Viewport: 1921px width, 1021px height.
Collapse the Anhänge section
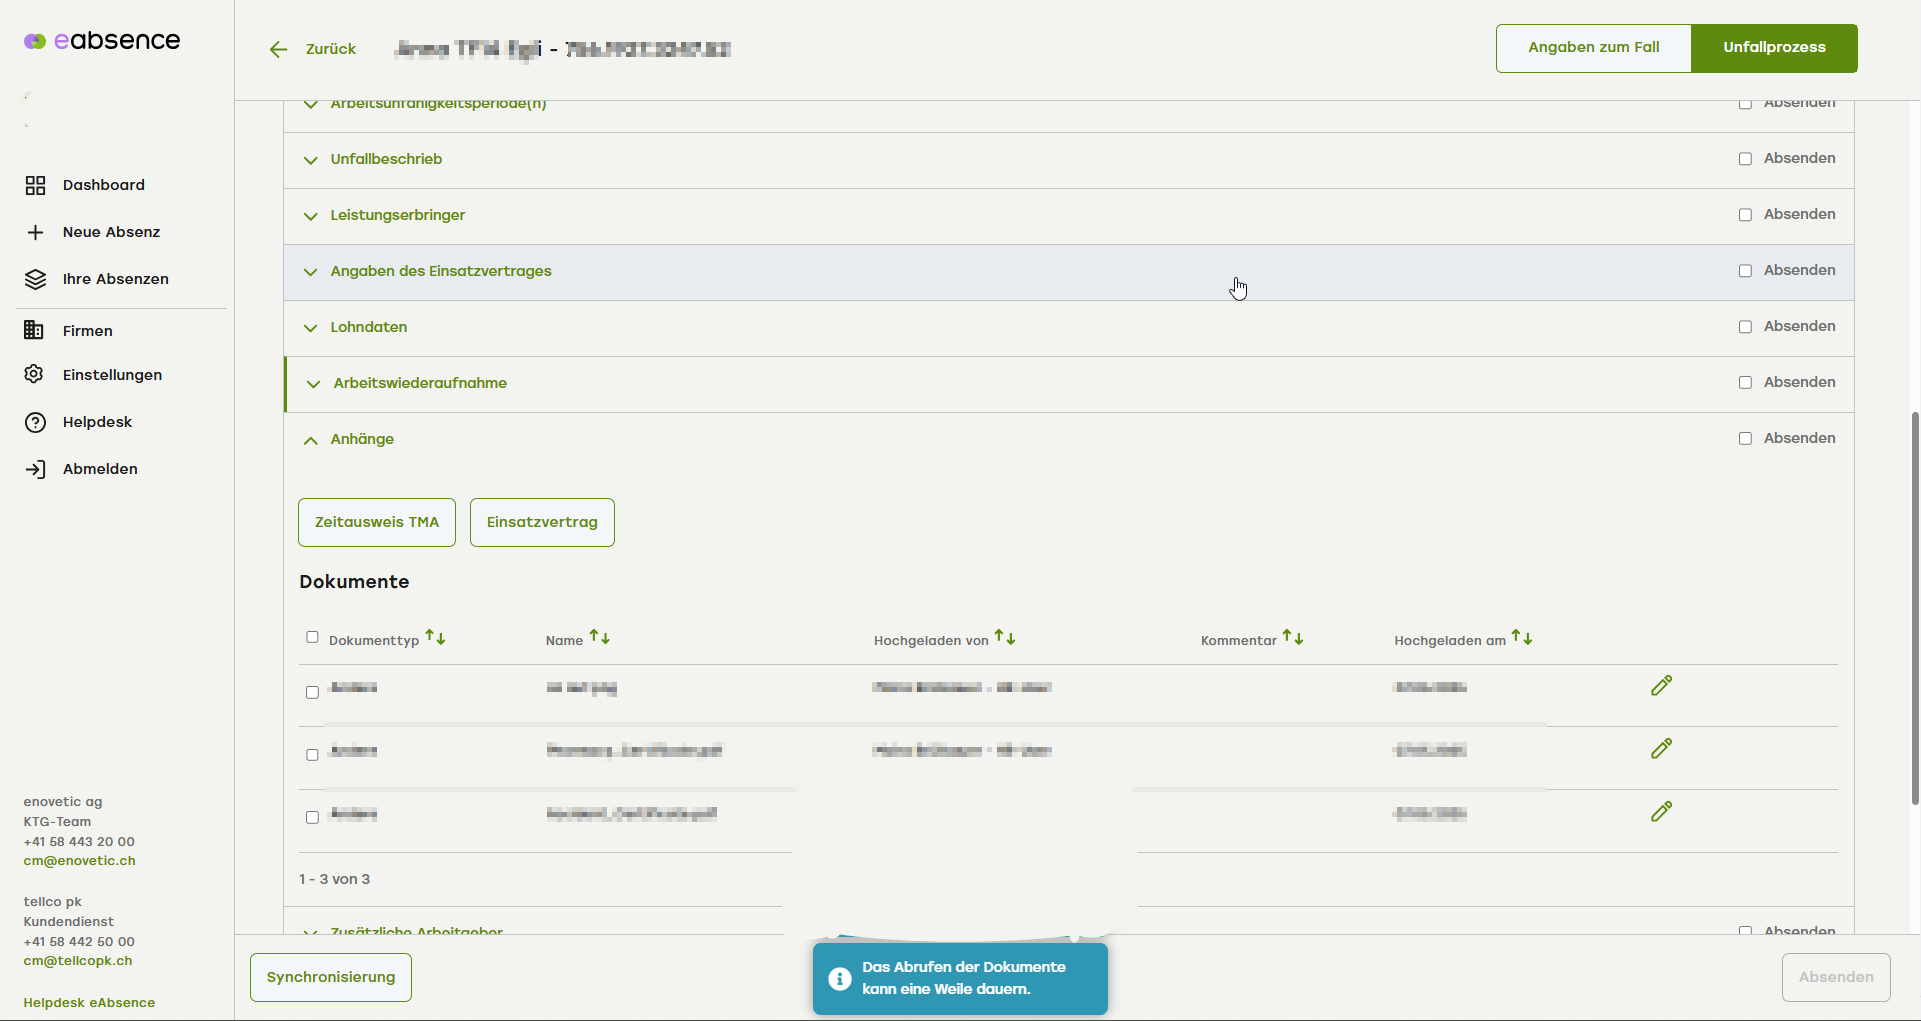point(311,440)
